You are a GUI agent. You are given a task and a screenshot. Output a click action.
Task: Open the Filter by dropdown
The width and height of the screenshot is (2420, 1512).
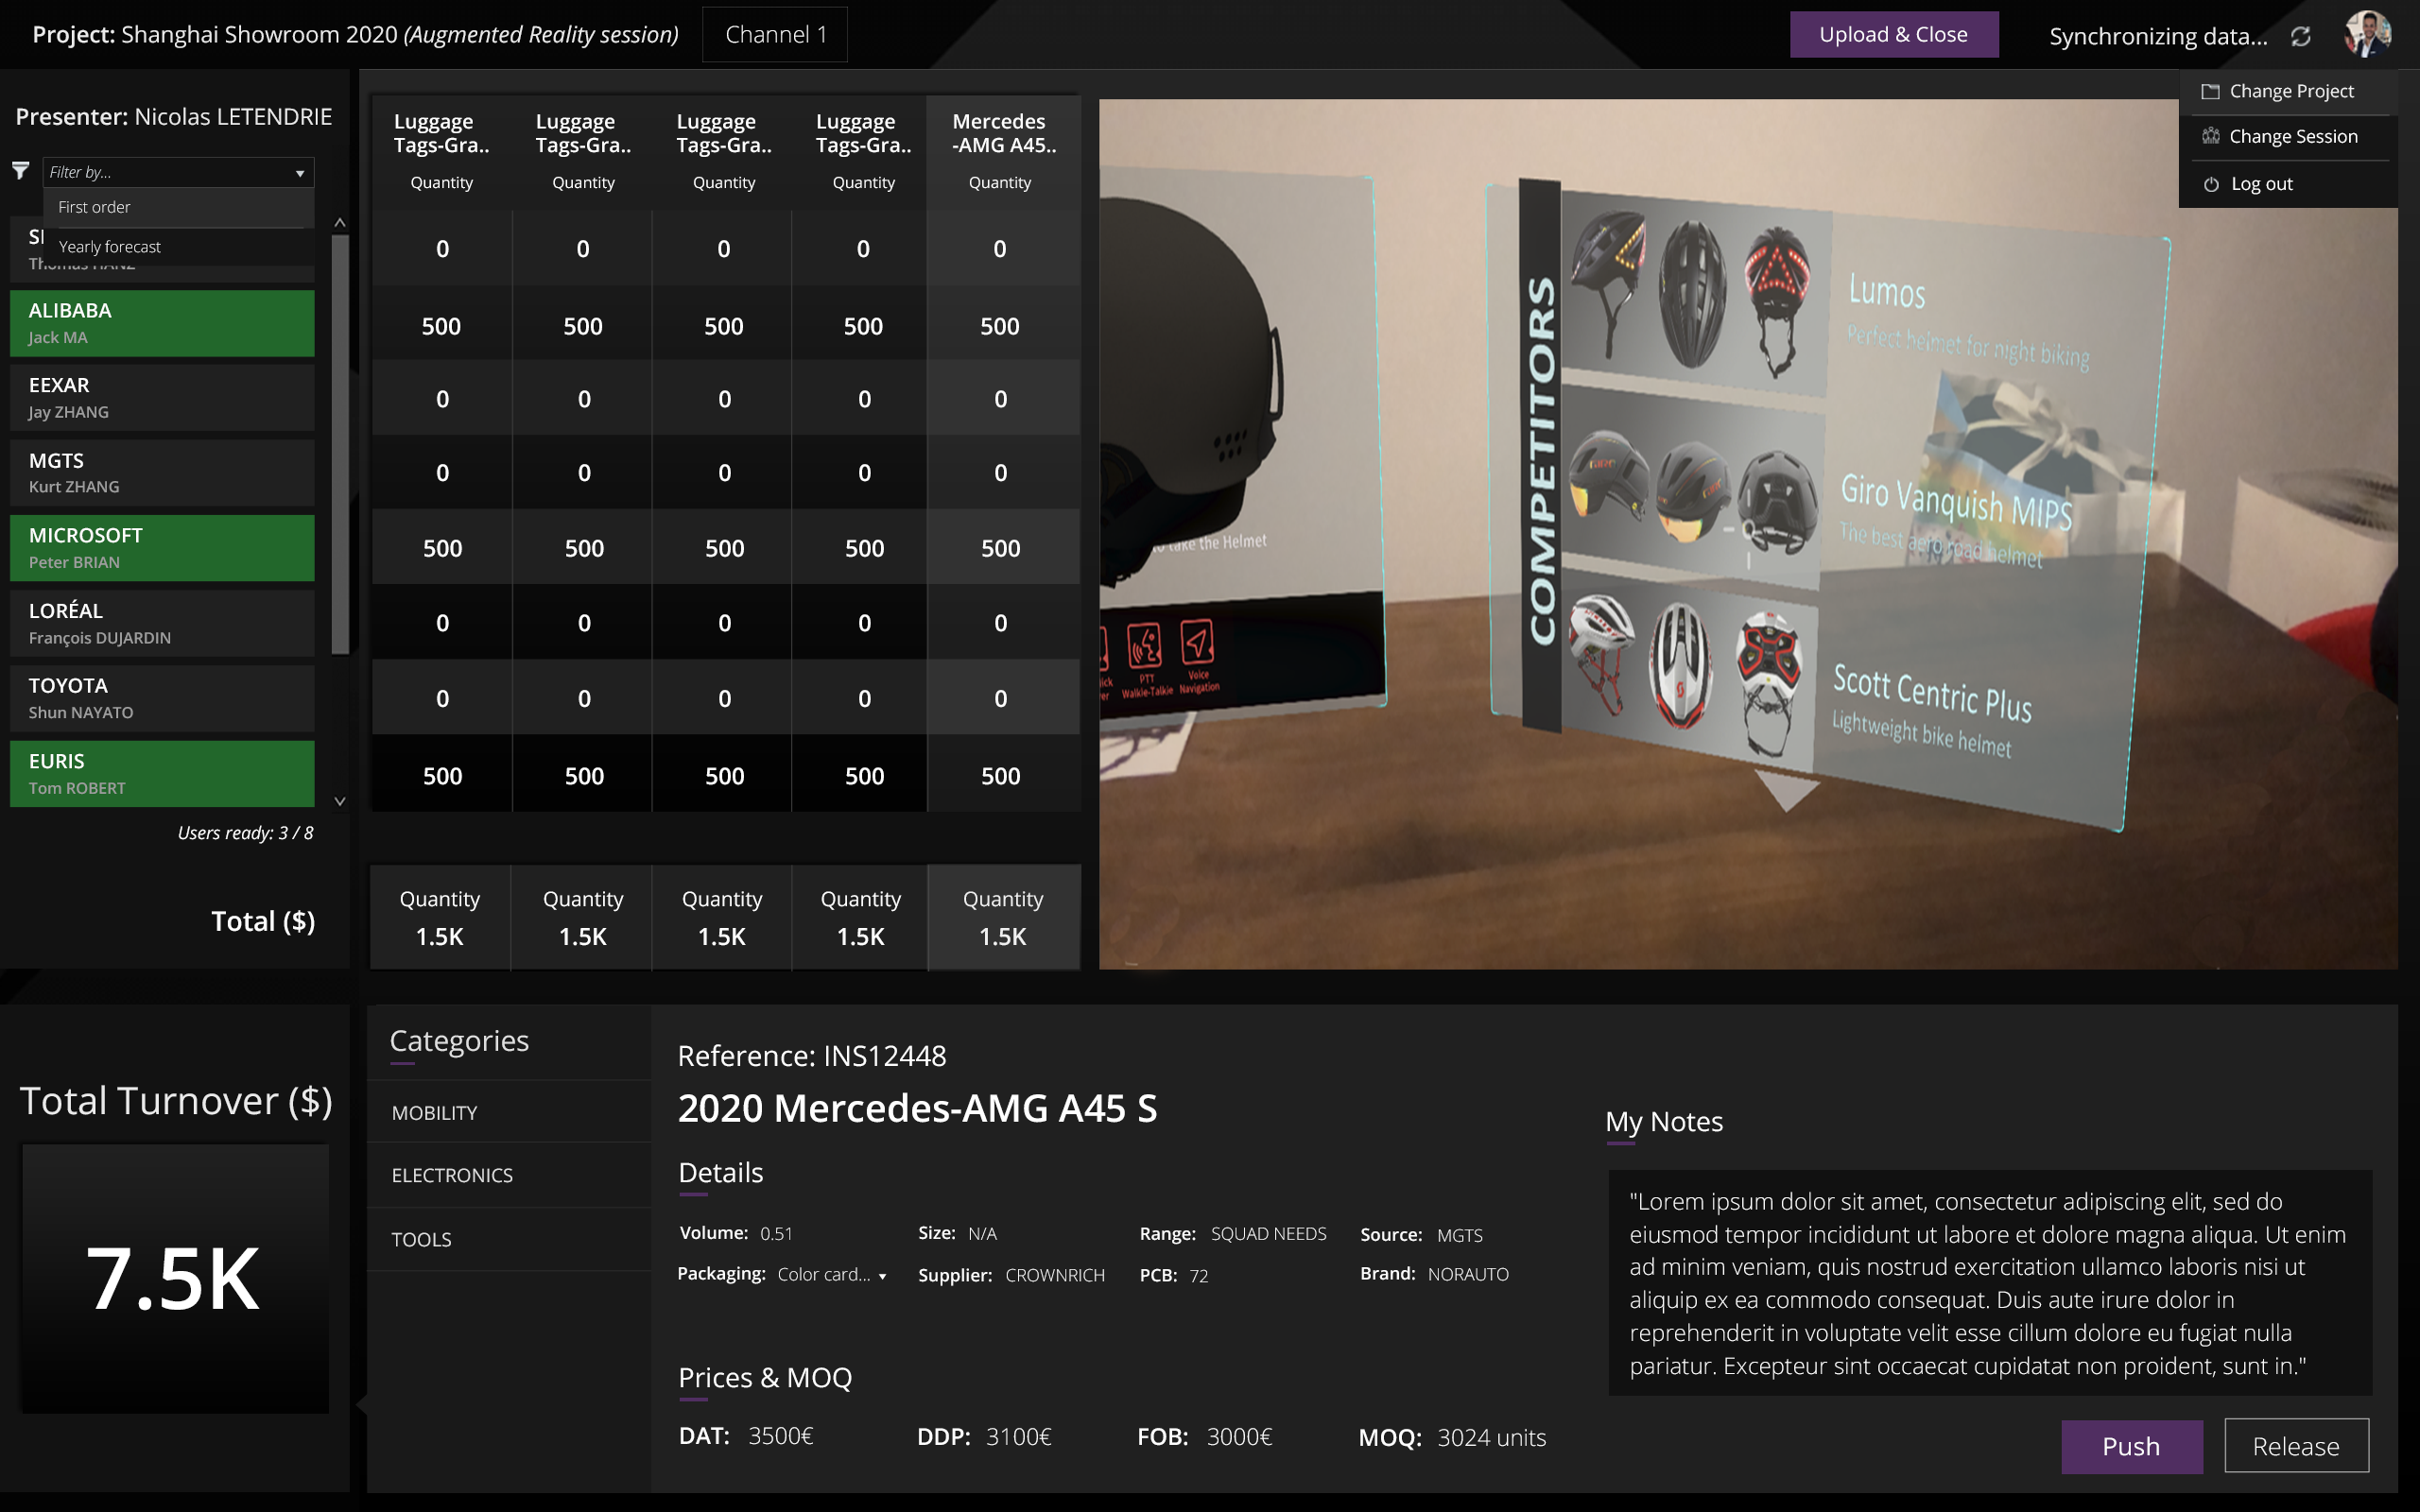point(178,172)
